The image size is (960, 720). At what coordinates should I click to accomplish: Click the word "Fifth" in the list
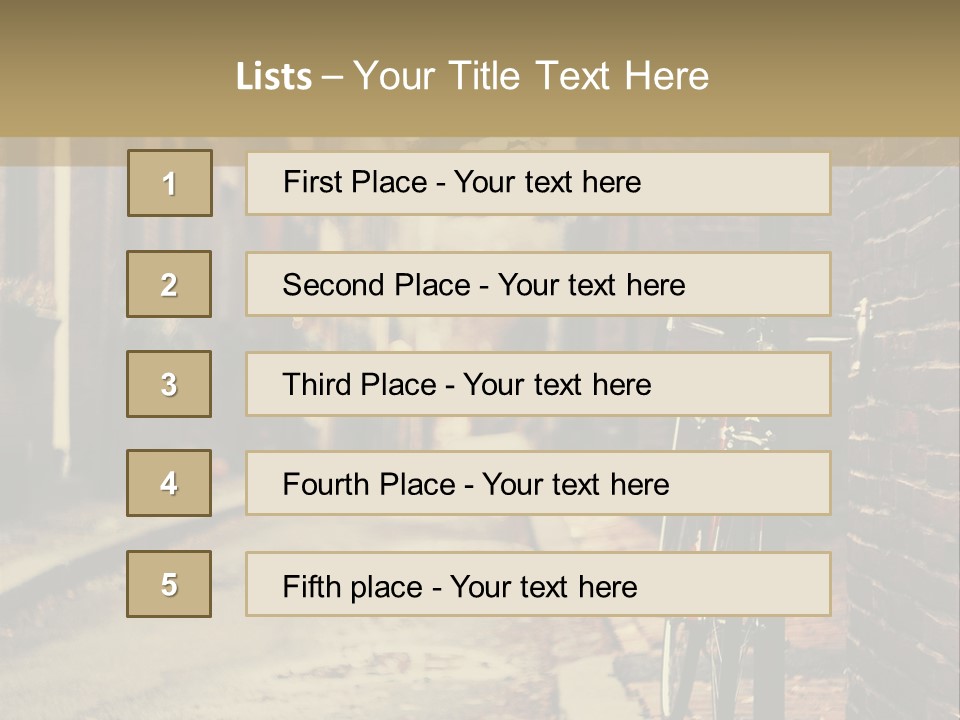click(x=310, y=586)
